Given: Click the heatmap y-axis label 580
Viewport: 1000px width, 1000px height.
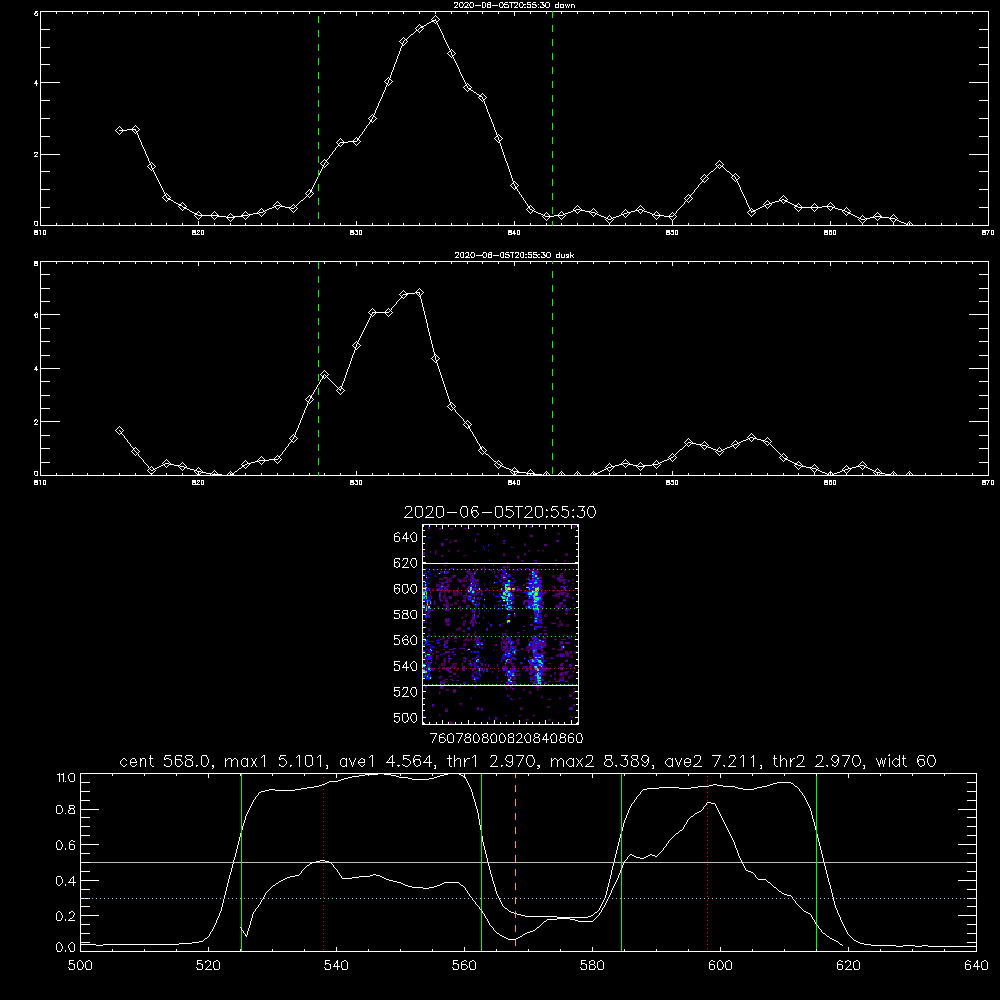Looking at the screenshot, I should tap(406, 615).
